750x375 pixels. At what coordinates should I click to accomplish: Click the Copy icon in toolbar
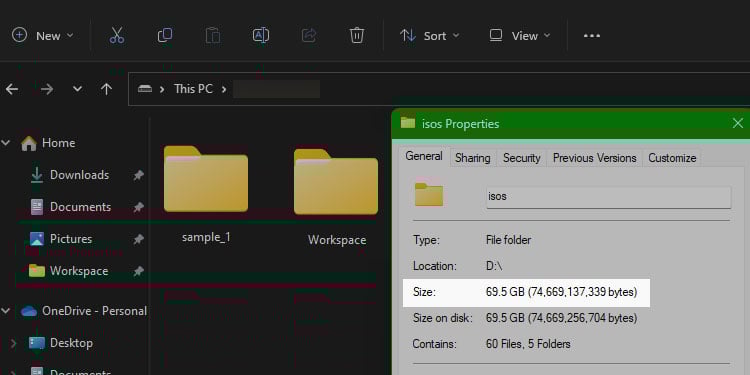[165, 35]
